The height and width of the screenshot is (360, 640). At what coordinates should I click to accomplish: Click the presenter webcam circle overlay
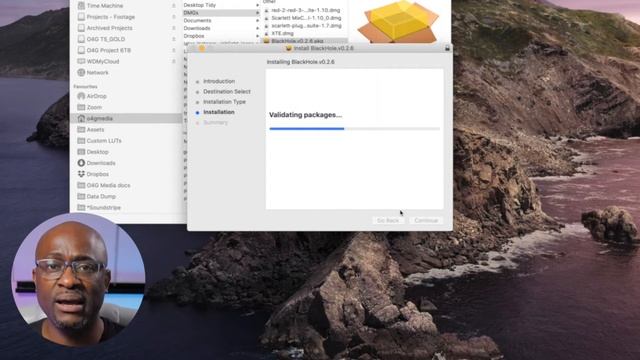tap(78, 279)
